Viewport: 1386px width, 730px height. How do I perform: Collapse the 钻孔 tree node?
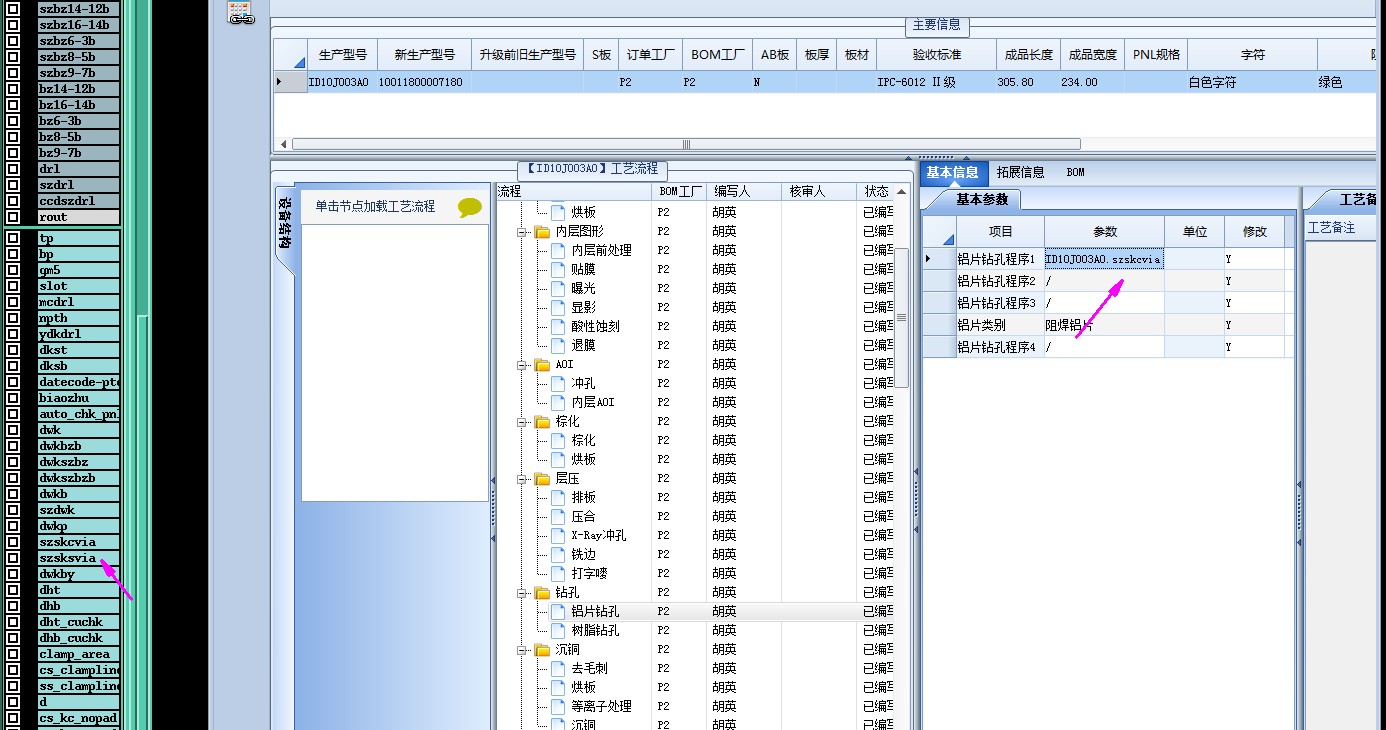tap(522, 593)
